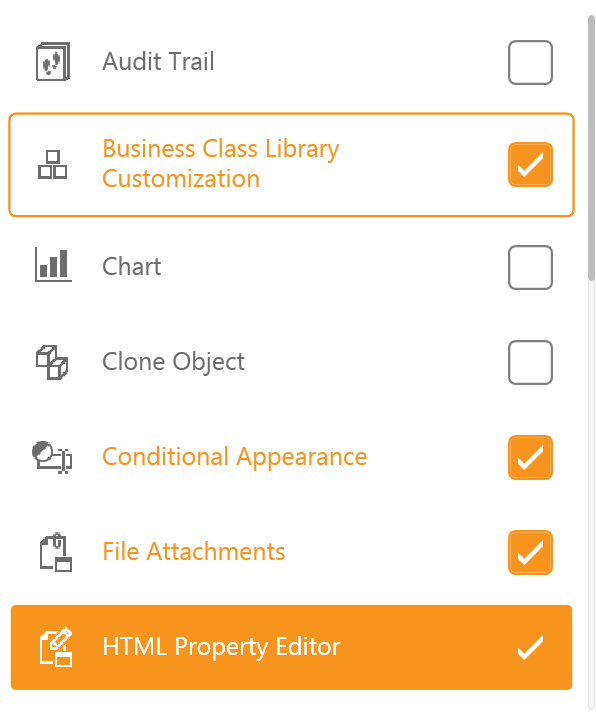Choose the Clone Object label text
Viewport: 596px width, 723px height.
[173, 362]
